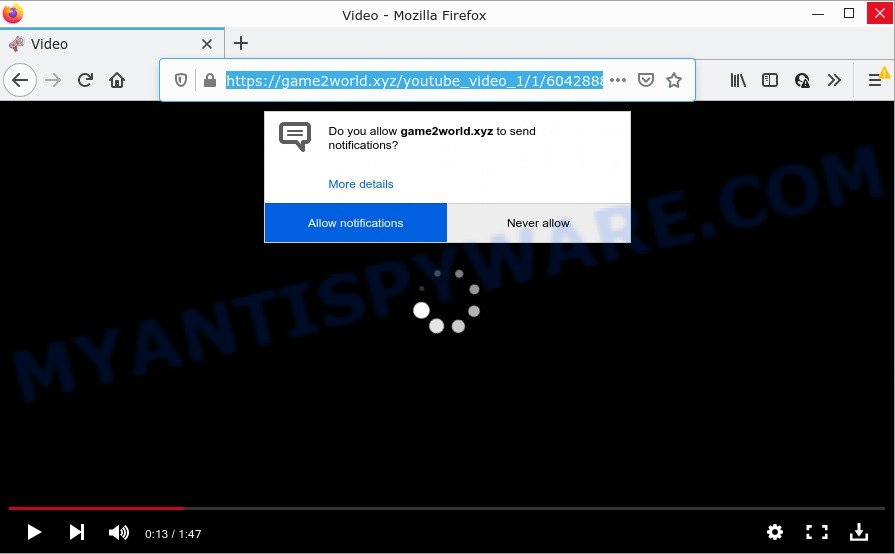Click the forward navigation arrow
Viewport: 895px width, 554px height.
(x=53, y=80)
